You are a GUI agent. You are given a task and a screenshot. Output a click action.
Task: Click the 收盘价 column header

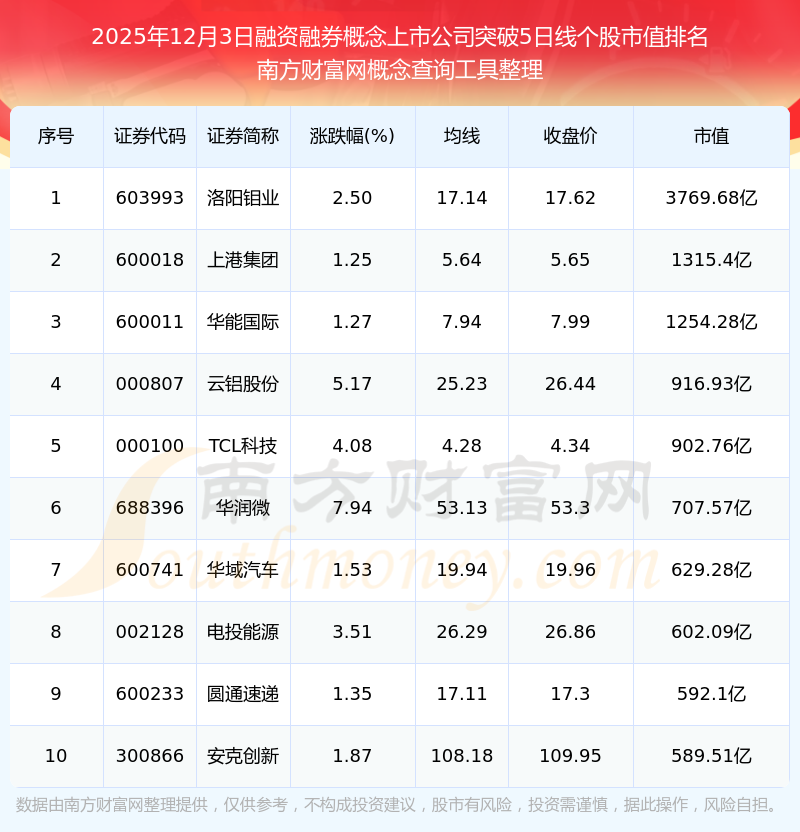coord(570,136)
